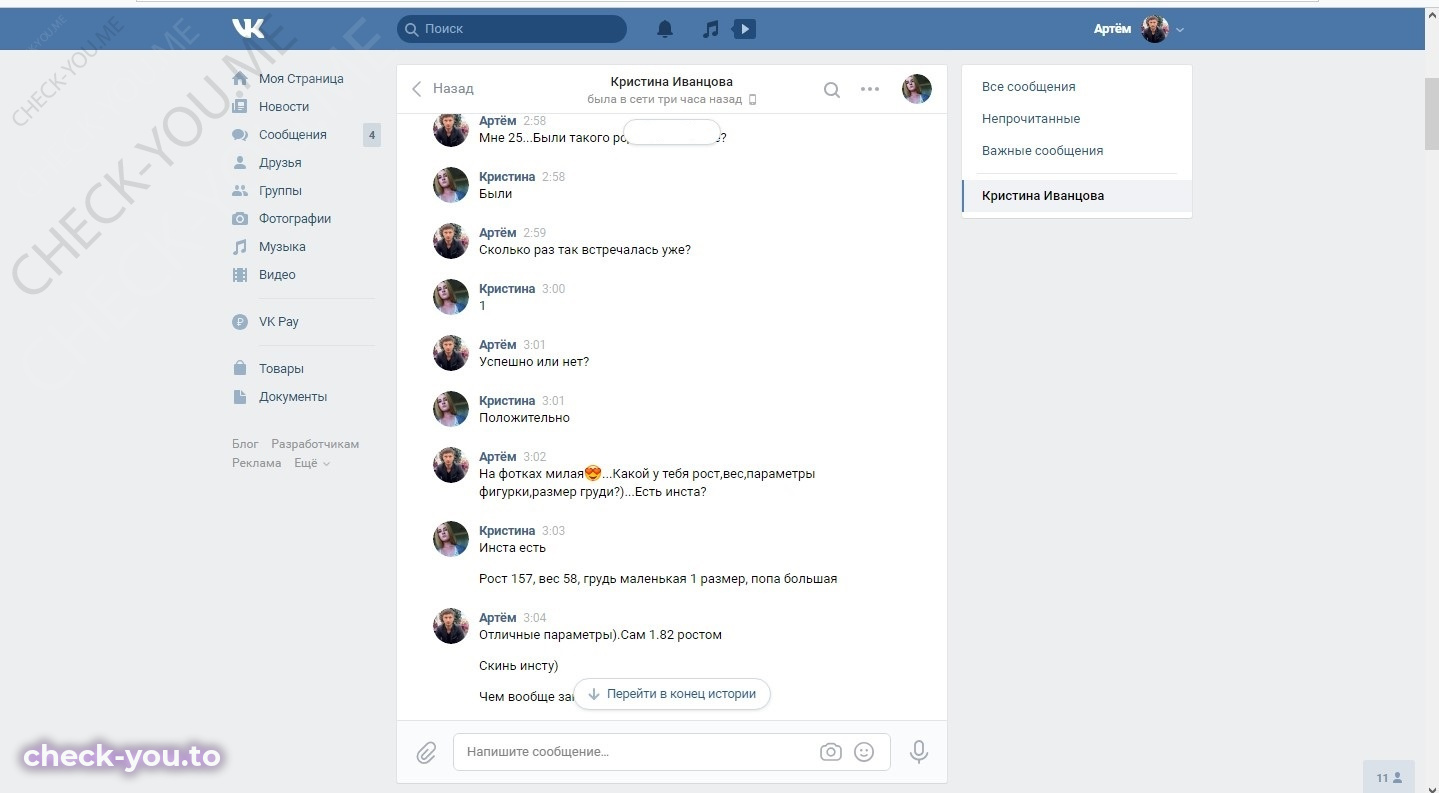Click the unread messages badge 4
The width and height of the screenshot is (1439, 793).
pos(372,135)
